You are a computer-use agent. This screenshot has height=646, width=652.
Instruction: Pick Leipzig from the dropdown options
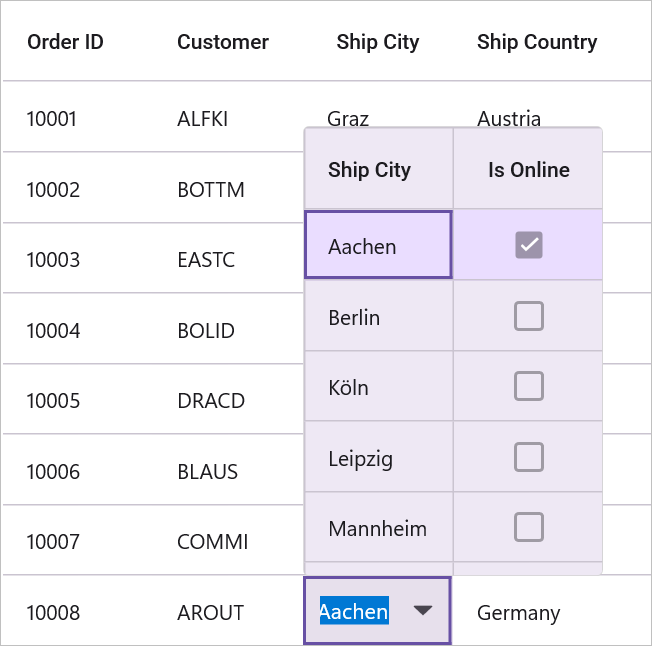click(360, 459)
